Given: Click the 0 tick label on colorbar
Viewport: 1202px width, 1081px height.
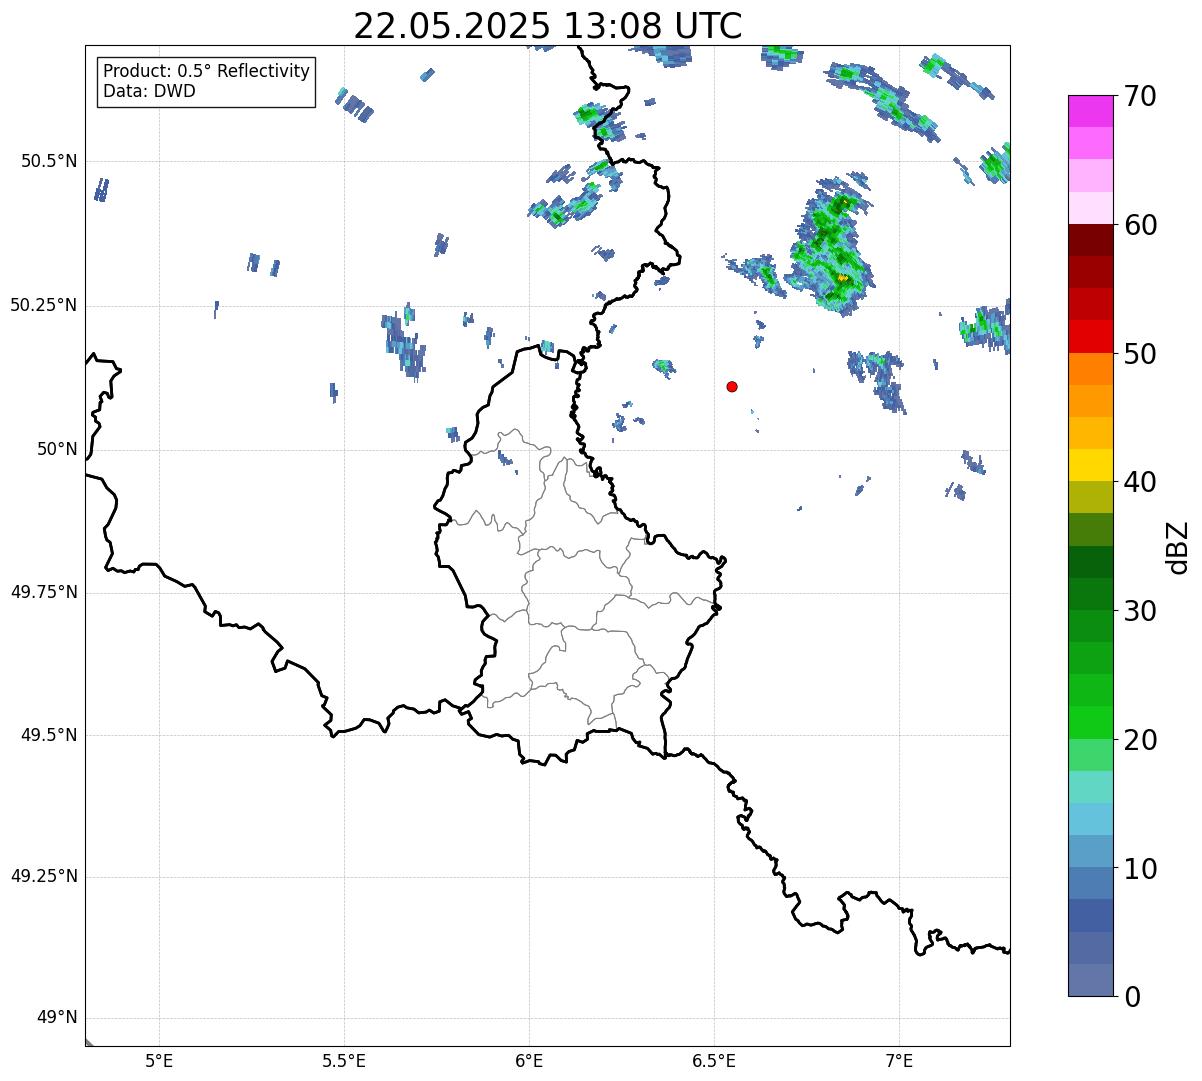Looking at the screenshot, I should coord(1132,997).
